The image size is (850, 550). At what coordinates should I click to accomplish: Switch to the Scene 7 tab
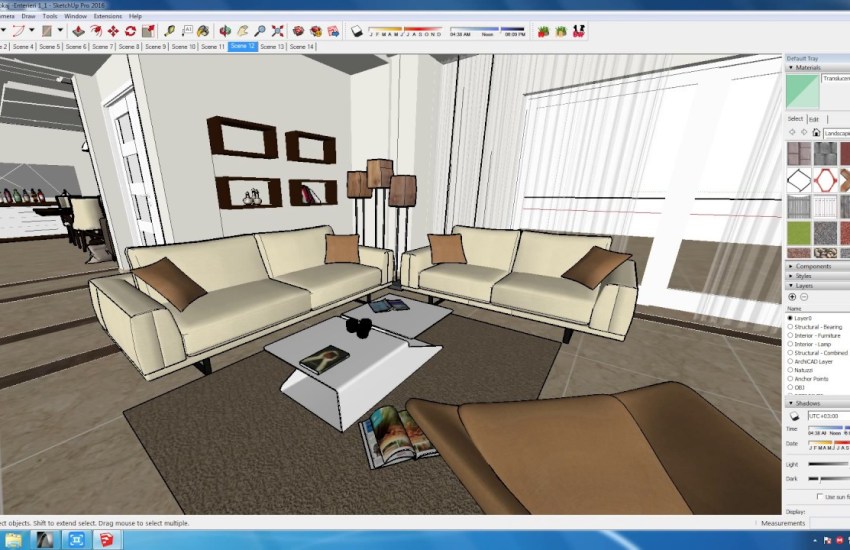[103, 47]
